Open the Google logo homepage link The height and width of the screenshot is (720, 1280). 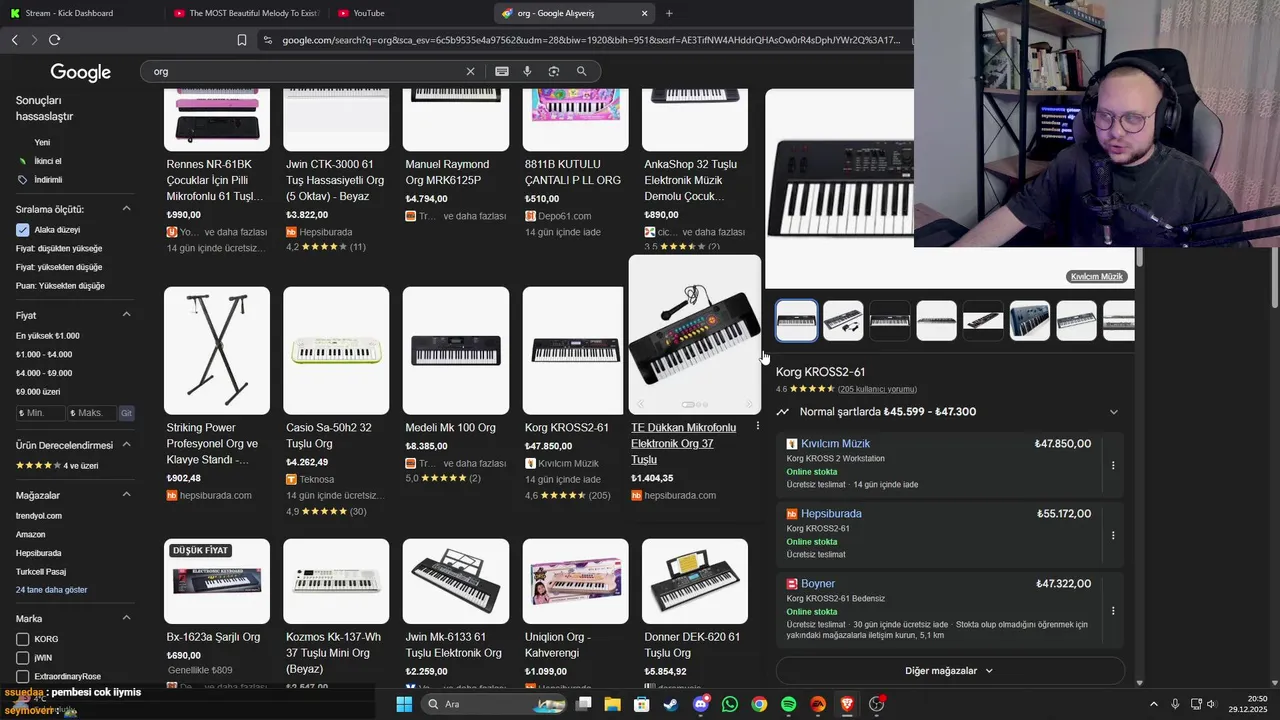pyautogui.click(x=80, y=72)
